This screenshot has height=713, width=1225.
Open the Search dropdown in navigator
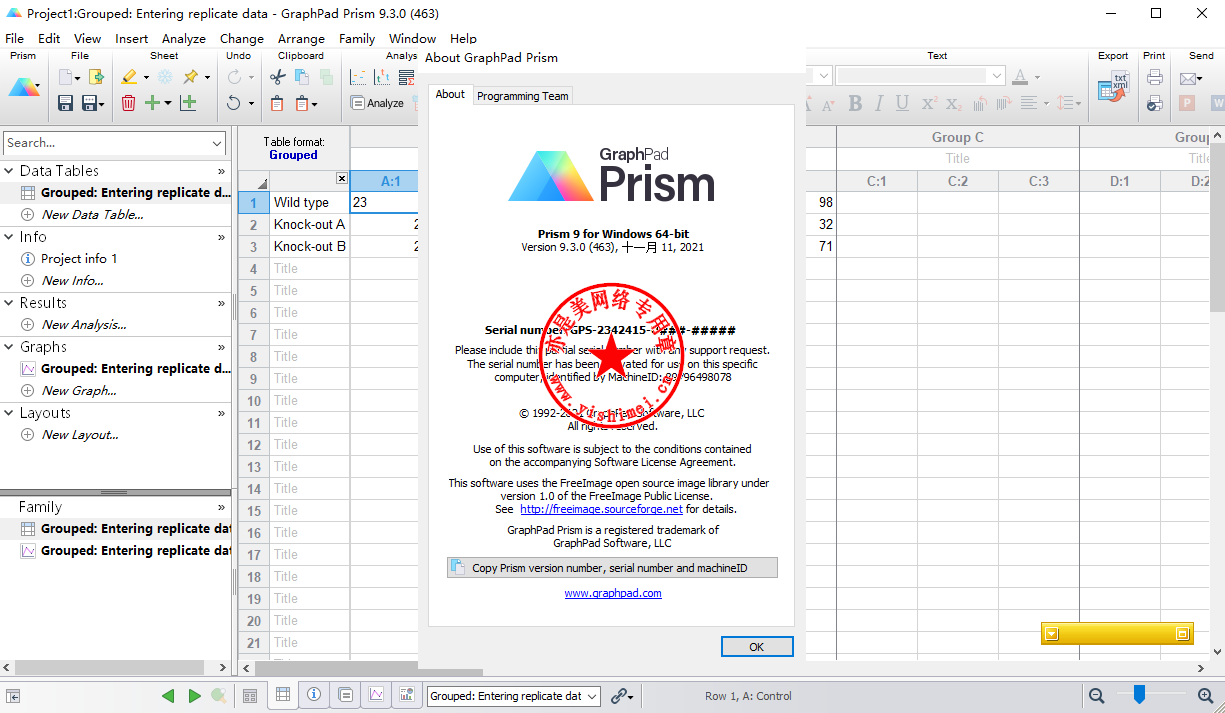pyautogui.click(x=217, y=143)
